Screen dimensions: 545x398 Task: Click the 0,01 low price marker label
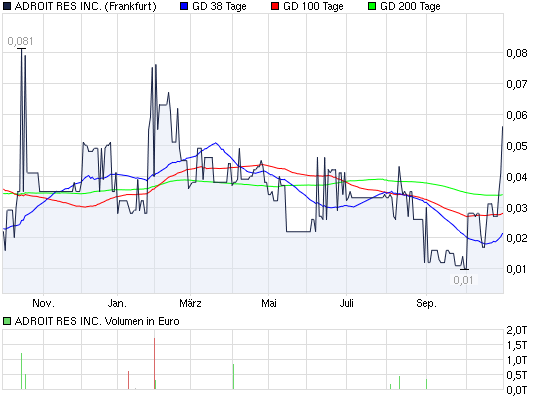[463, 280]
